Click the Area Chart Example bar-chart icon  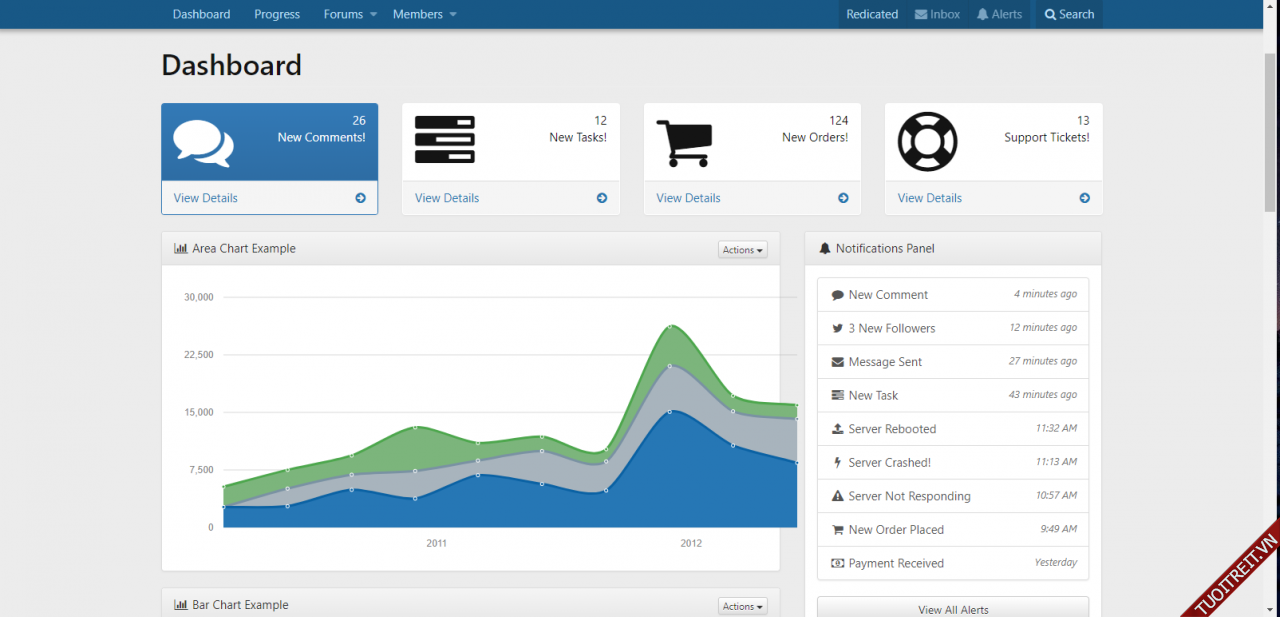[181, 248]
